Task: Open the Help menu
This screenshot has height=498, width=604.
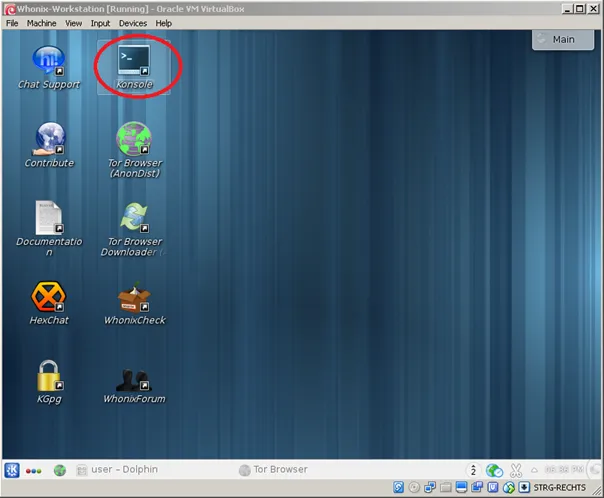Action: [163, 23]
